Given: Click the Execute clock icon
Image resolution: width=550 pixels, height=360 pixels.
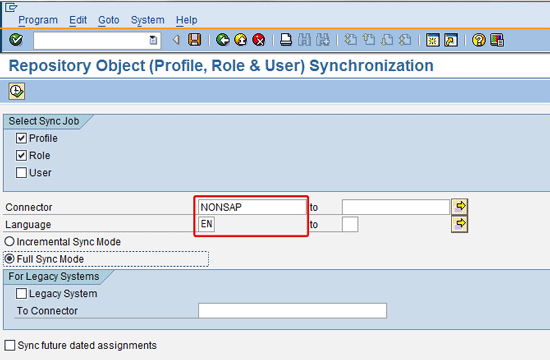Looking at the screenshot, I should [x=16, y=92].
